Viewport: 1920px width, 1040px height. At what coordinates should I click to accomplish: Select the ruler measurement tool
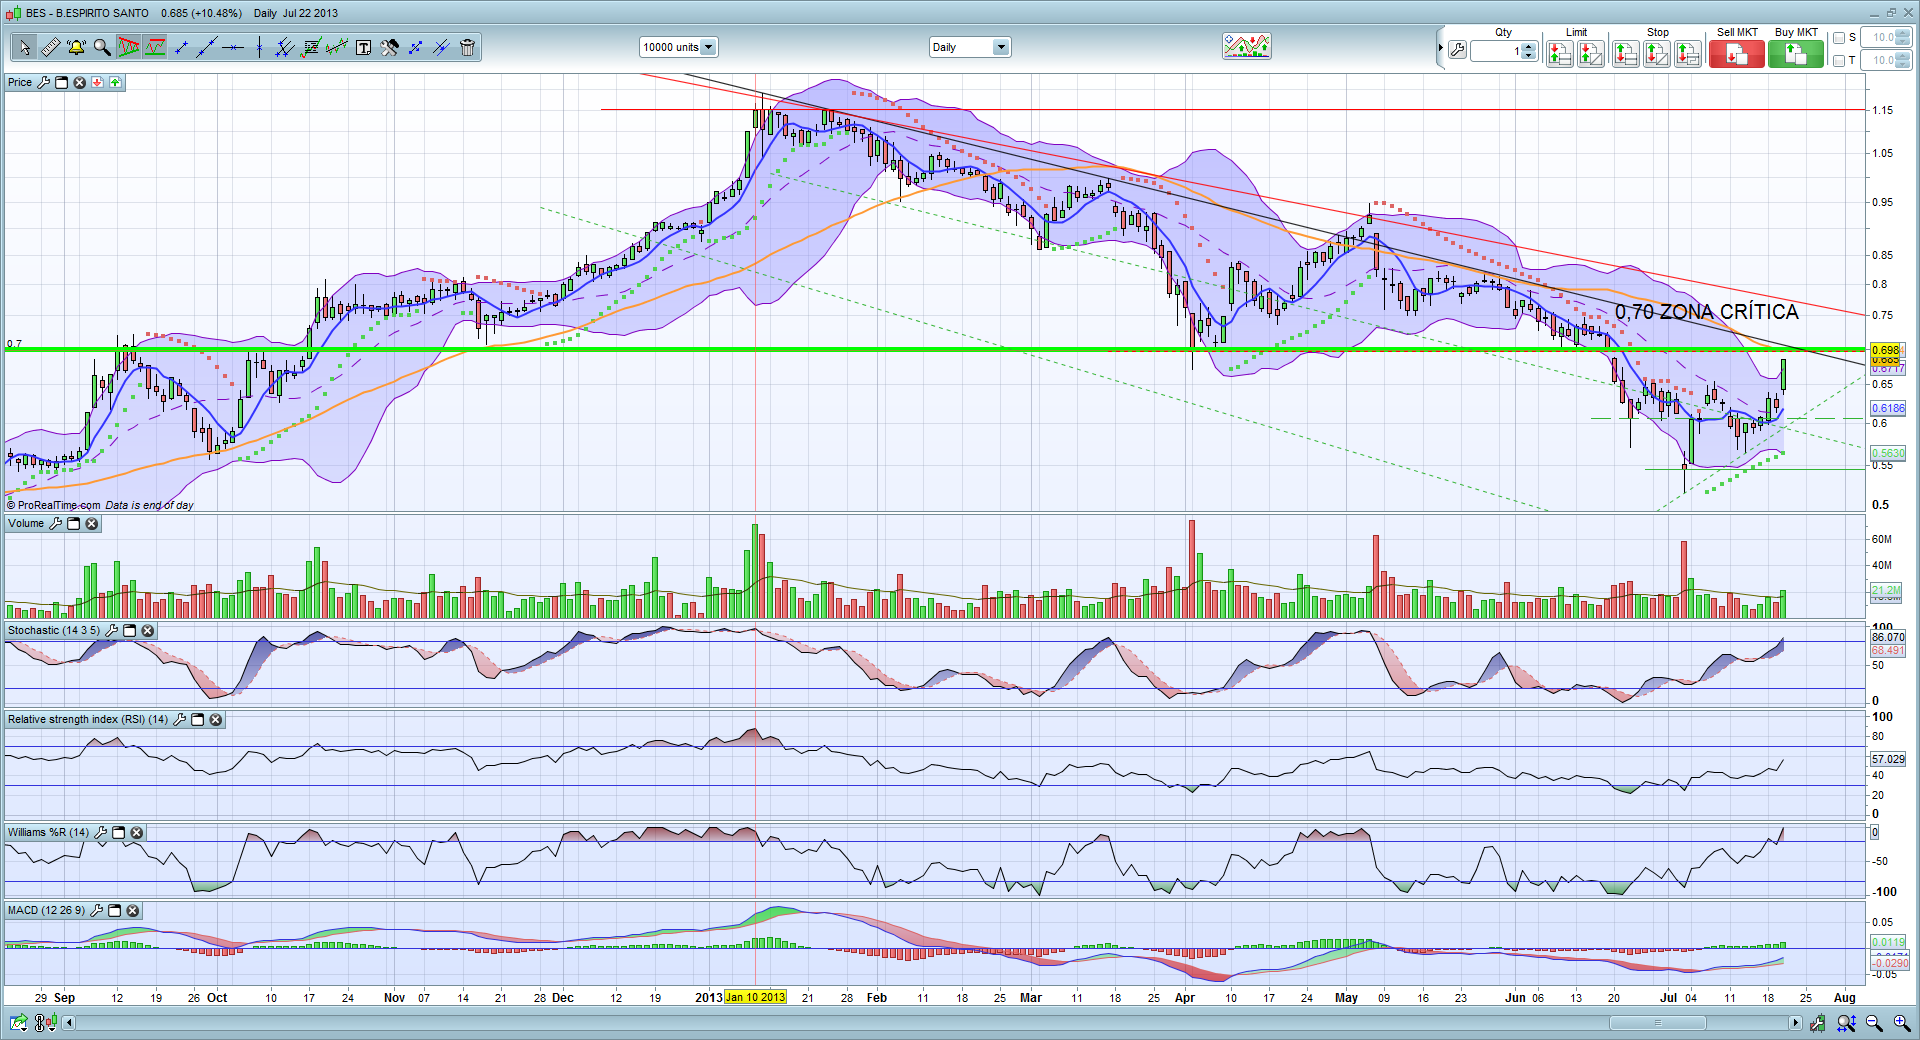[x=50, y=47]
